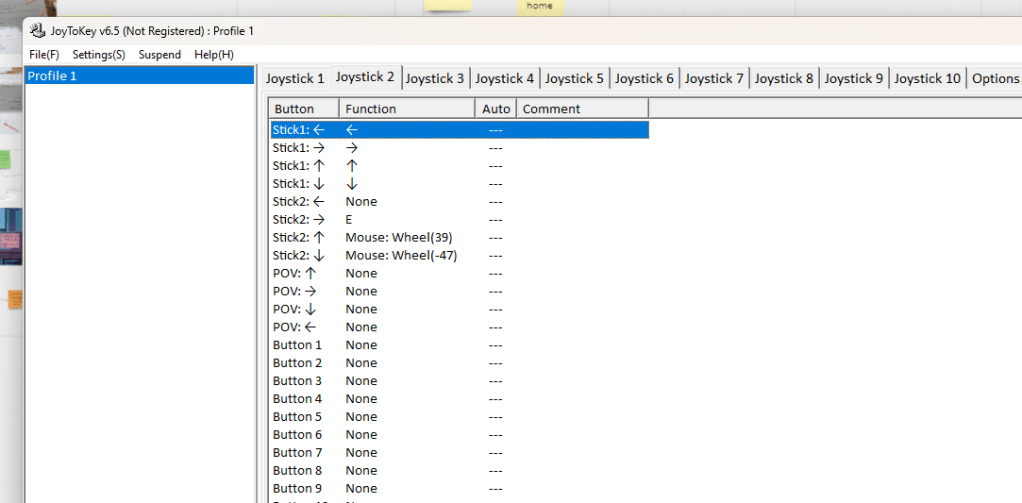1022x503 pixels.
Task: Select the Stick2 right arrow row
Action: (460, 220)
